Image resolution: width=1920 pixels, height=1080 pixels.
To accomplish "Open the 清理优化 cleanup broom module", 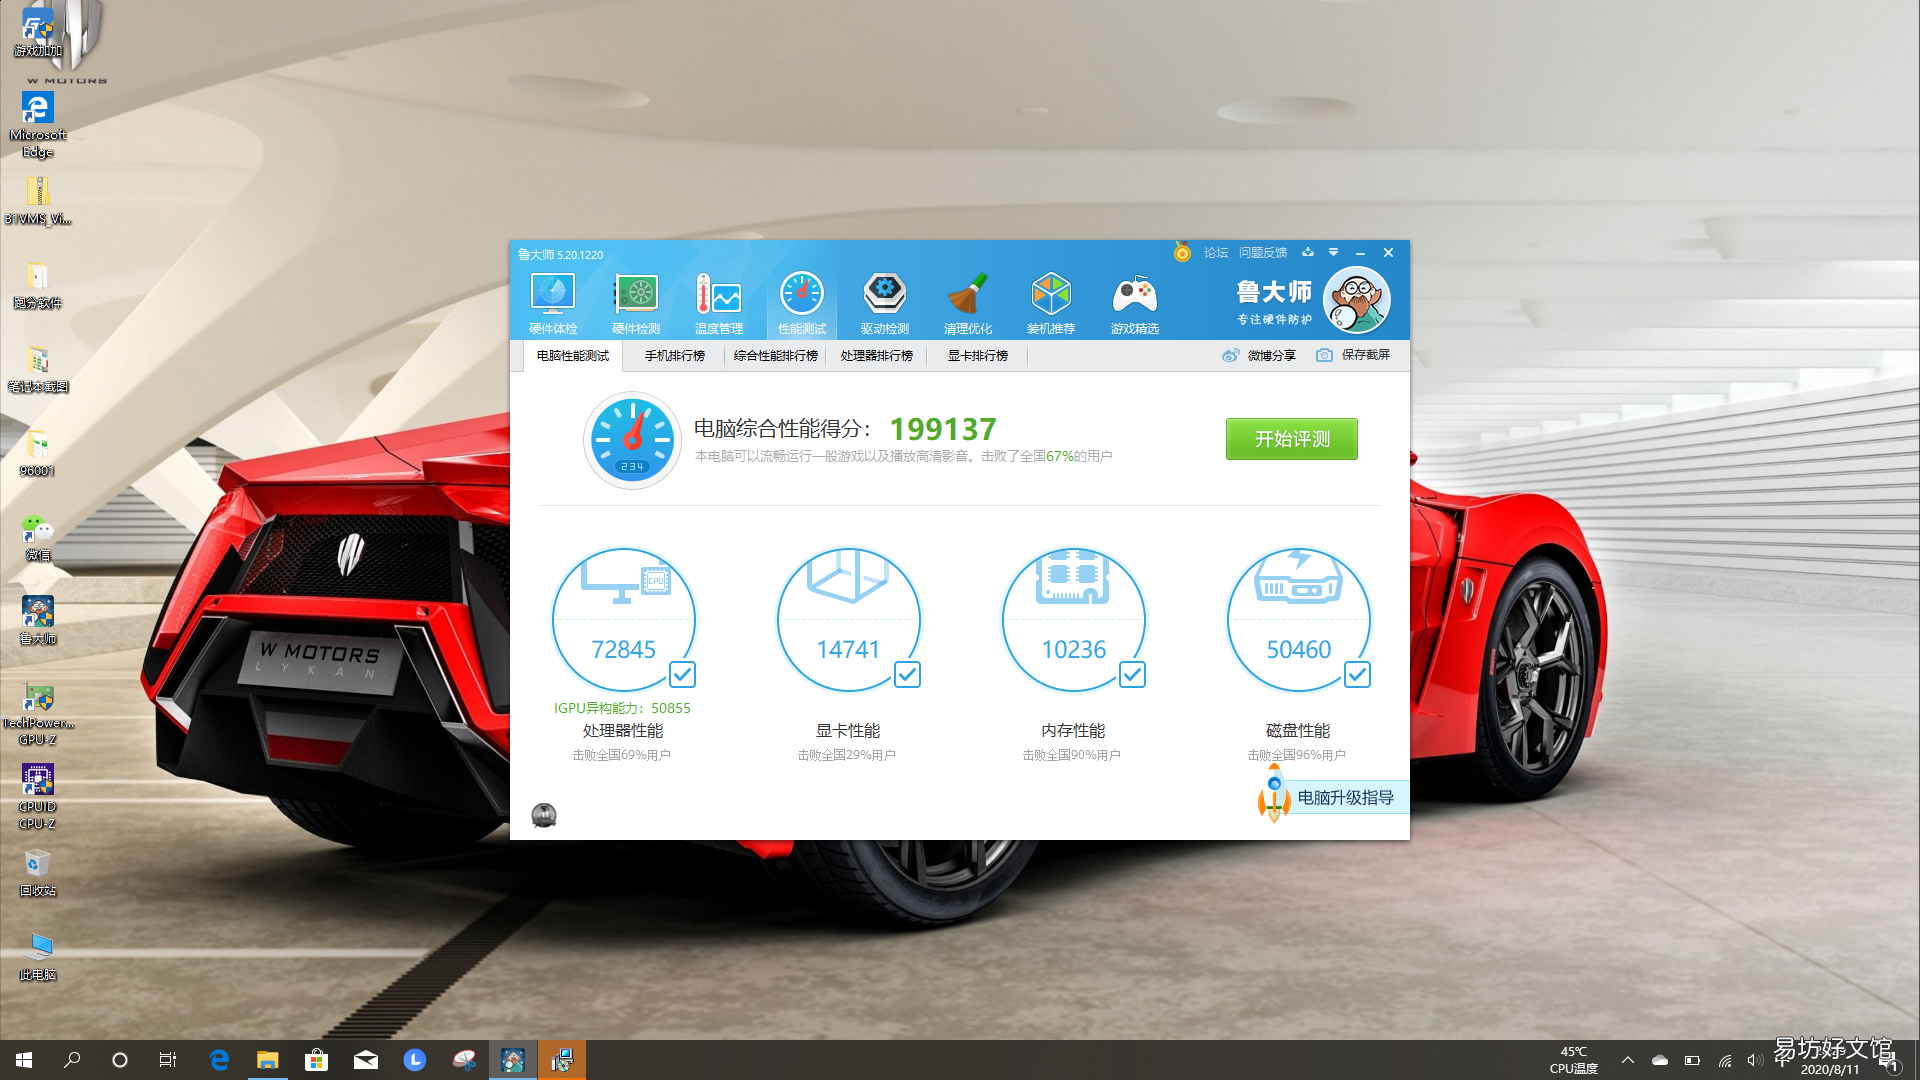I will click(968, 303).
